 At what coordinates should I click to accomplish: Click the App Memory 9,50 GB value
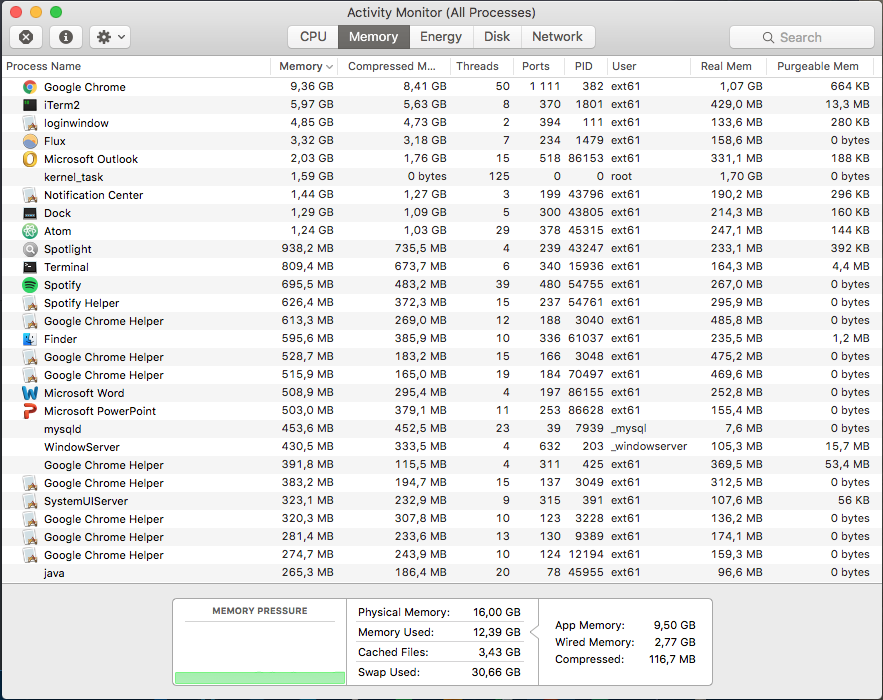click(674, 625)
